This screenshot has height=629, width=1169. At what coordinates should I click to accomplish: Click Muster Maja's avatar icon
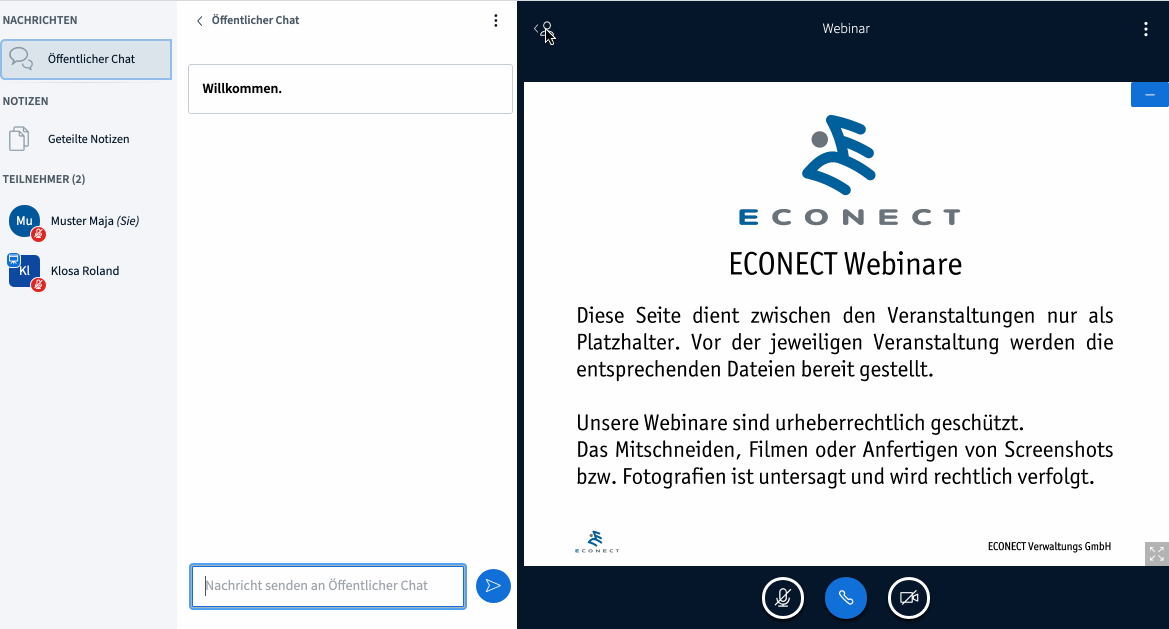click(x=25, y=221)
